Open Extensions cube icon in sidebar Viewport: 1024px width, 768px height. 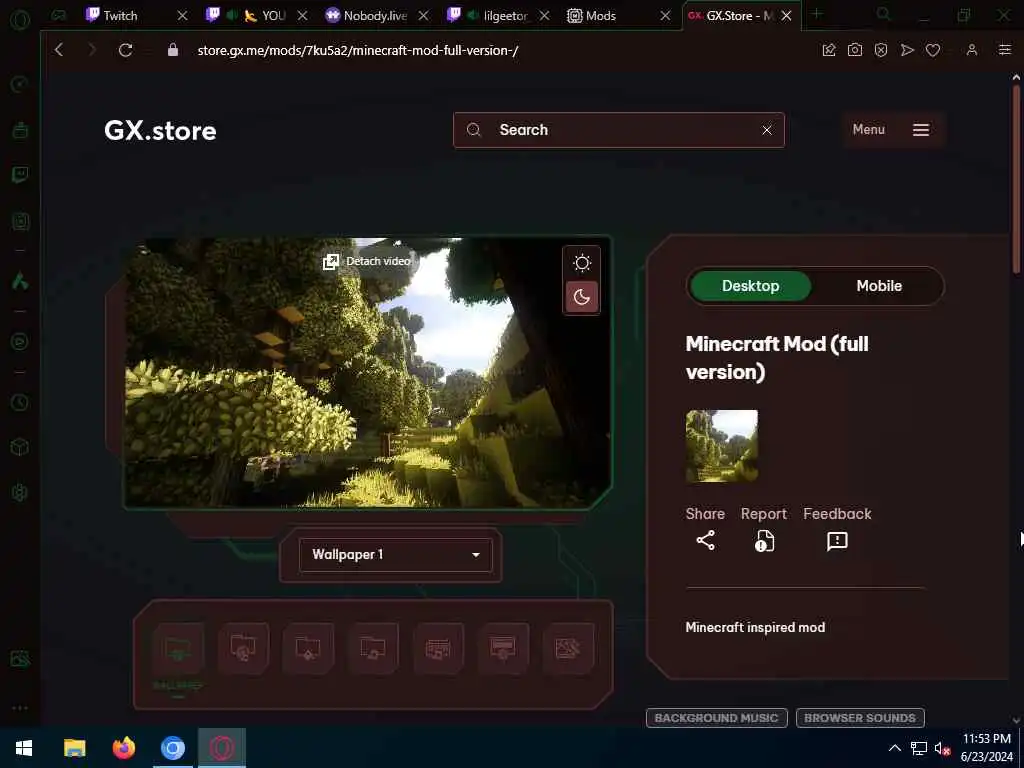(x=20, y=447)
